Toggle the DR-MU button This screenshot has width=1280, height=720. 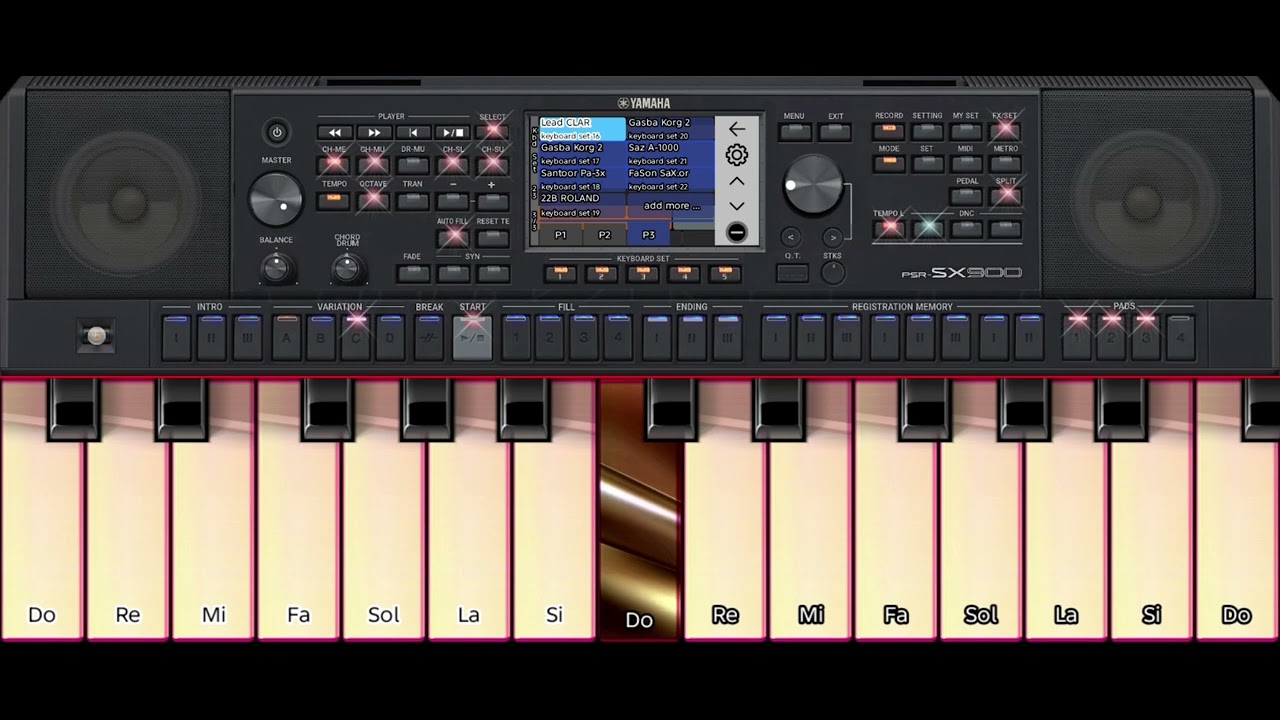coord(413,164)
